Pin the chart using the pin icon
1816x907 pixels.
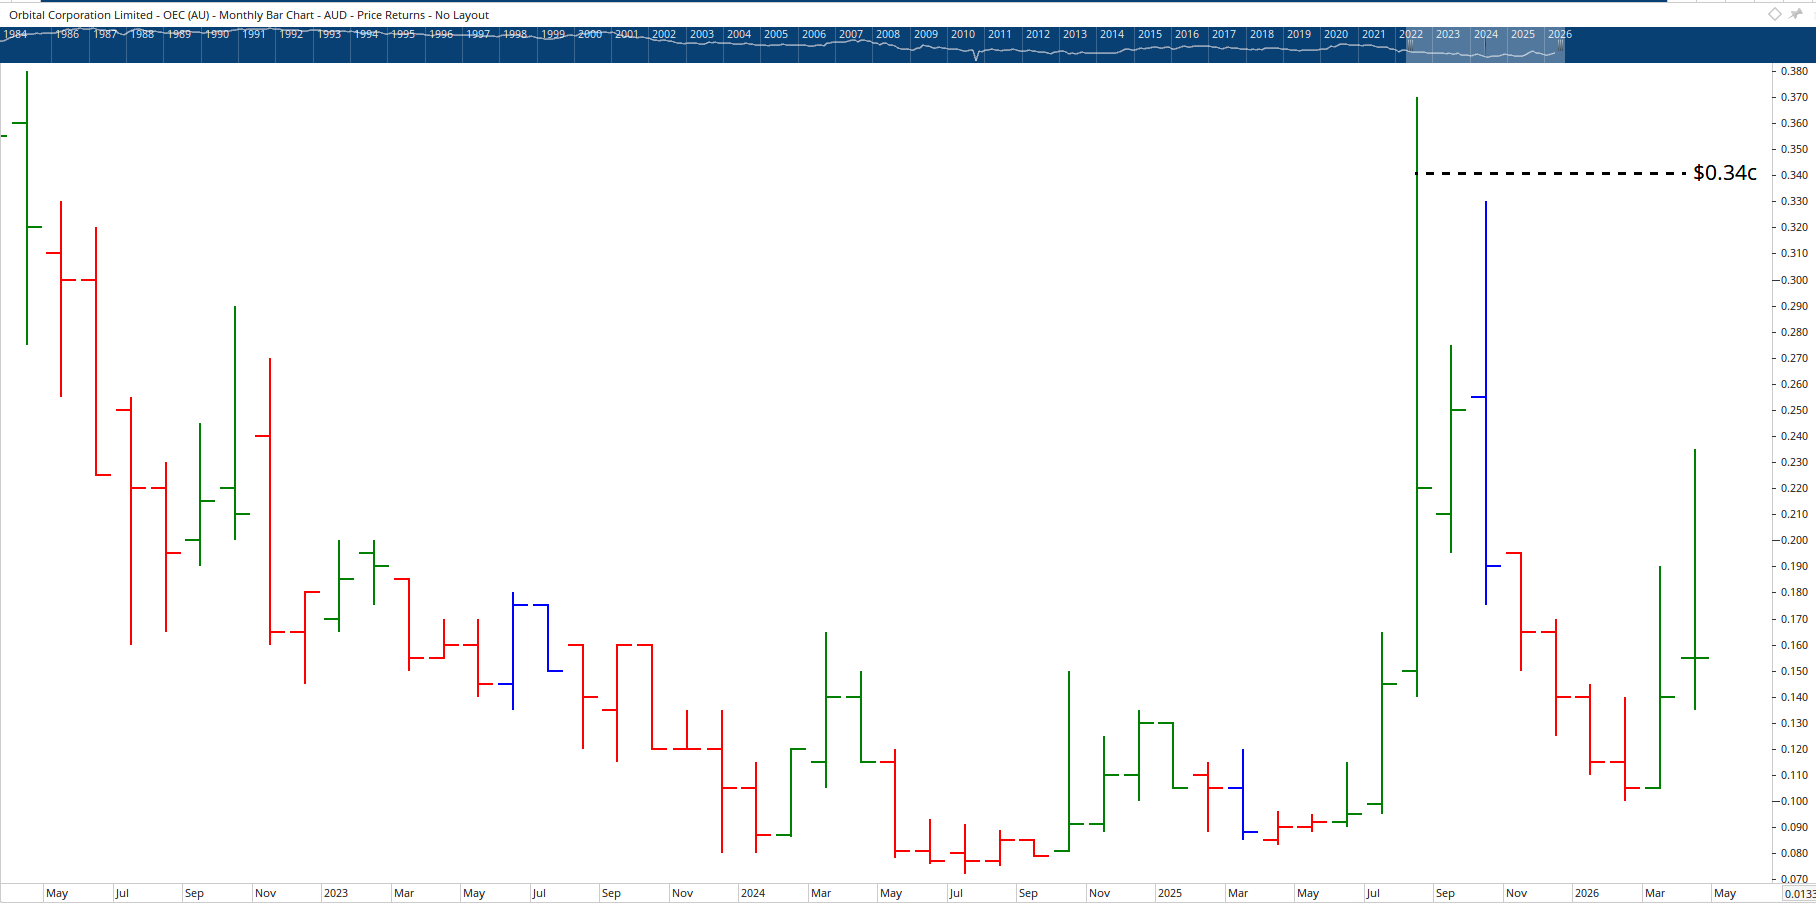pyautogui.click(x=1795, y=14)
